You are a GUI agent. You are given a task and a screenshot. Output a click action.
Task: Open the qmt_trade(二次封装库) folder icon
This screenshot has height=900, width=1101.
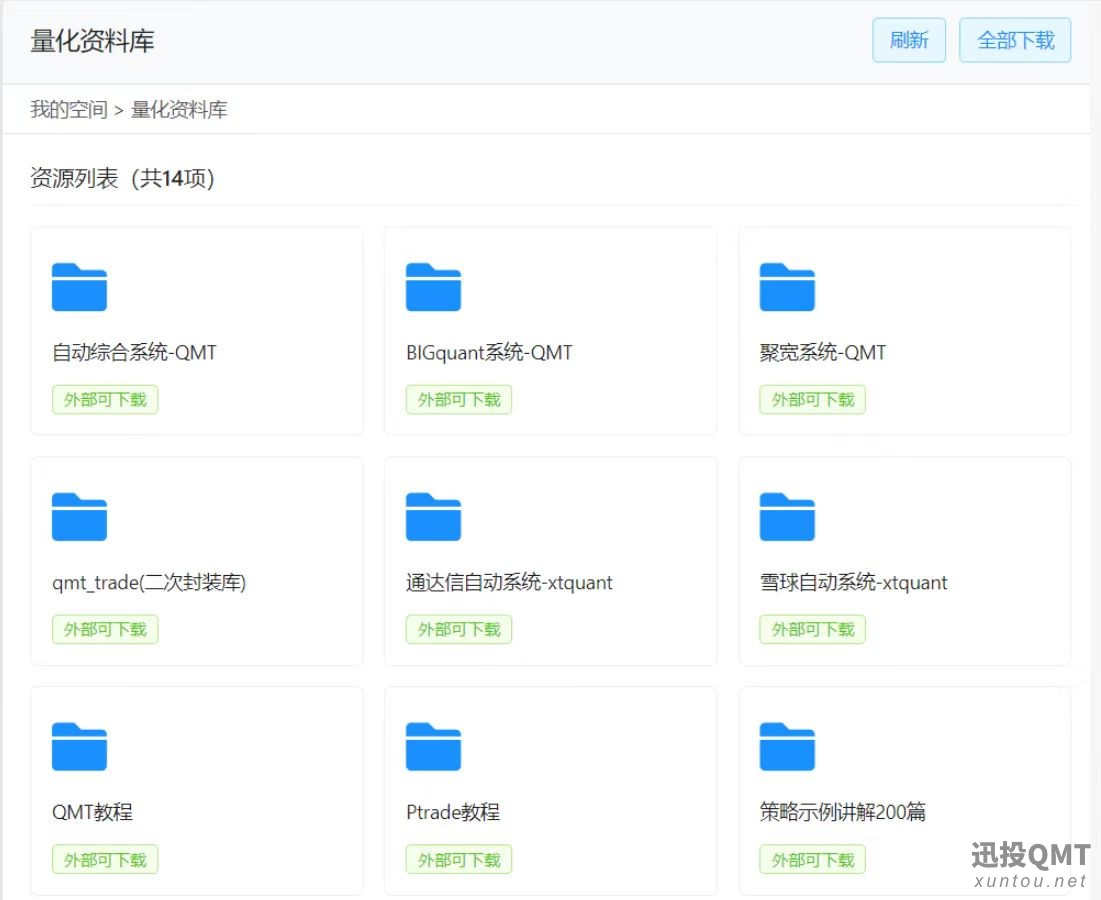(x=79, y=517)
